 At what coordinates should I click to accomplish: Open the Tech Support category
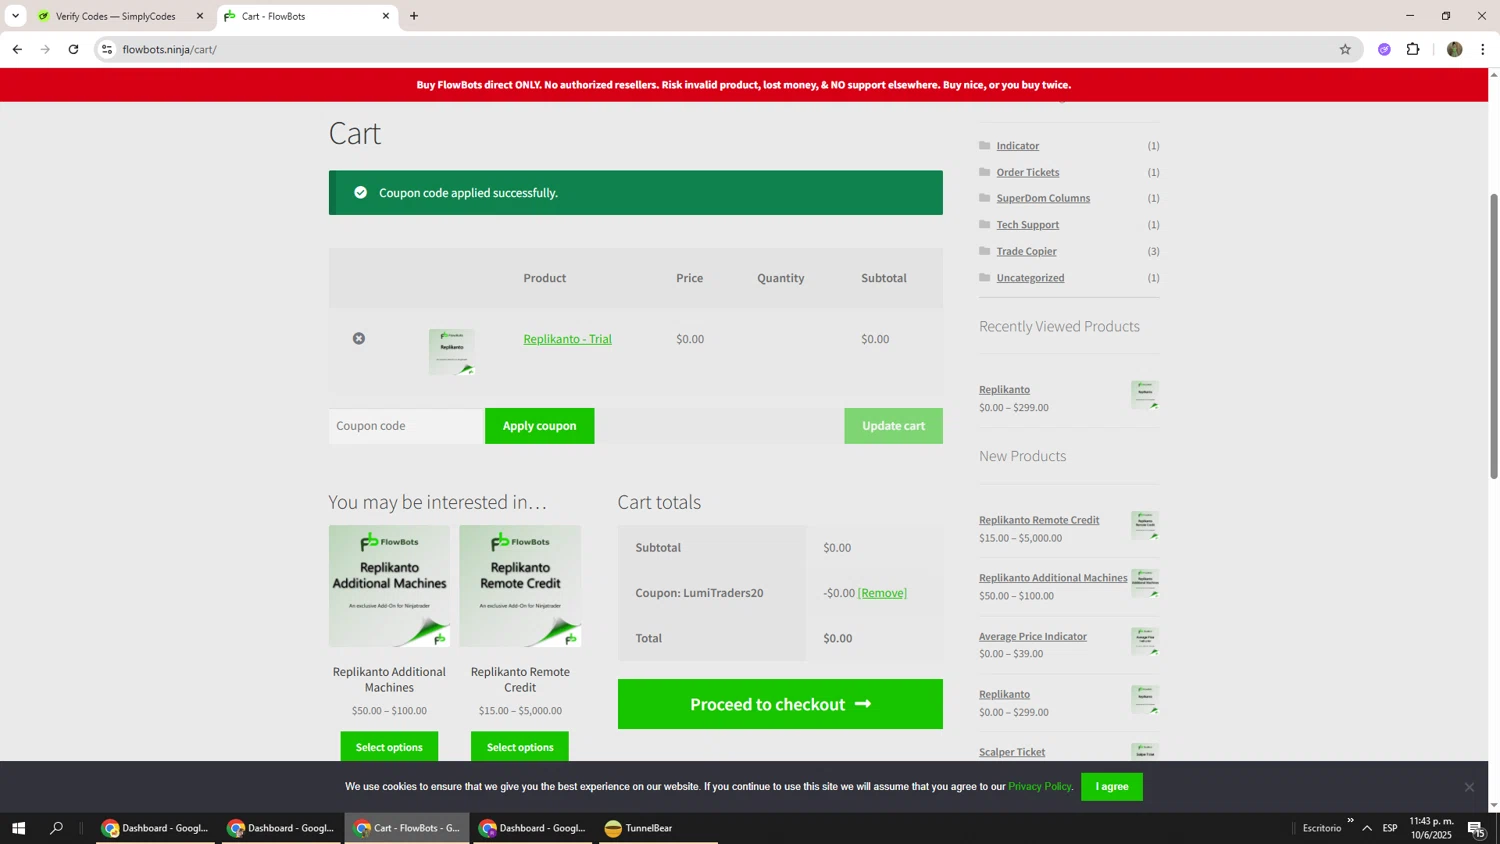(1027, 225)
